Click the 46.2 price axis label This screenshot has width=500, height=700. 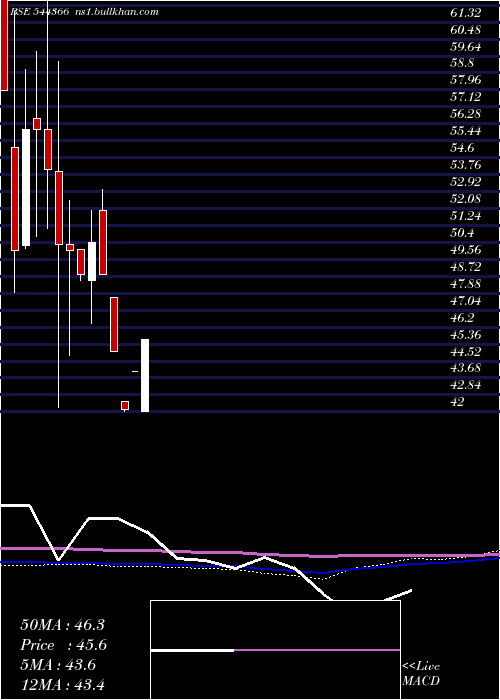point(463,317)
